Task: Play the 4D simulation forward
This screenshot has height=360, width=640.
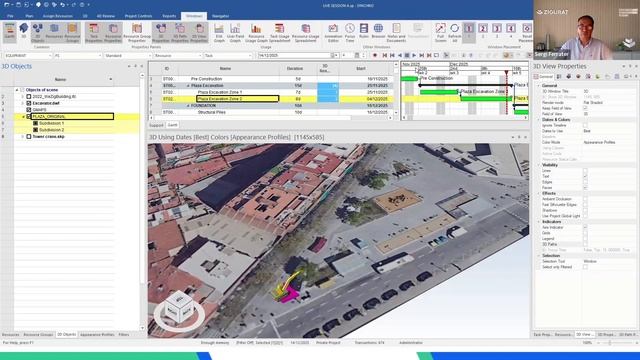Action: pos(414,55)
